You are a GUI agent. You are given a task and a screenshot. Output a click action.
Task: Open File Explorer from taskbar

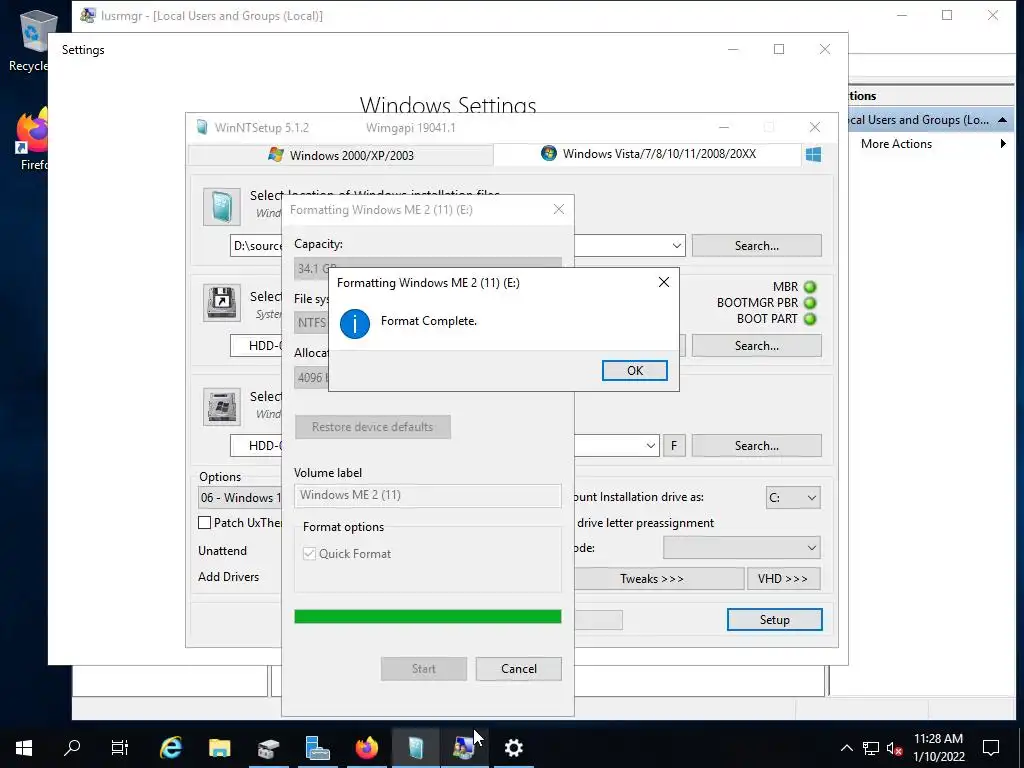219,748
